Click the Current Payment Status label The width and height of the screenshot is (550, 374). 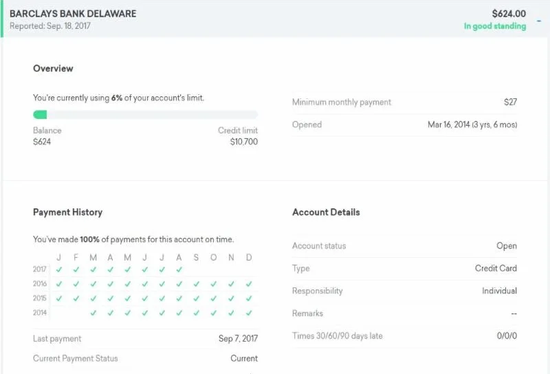click(x=75, y=358)
